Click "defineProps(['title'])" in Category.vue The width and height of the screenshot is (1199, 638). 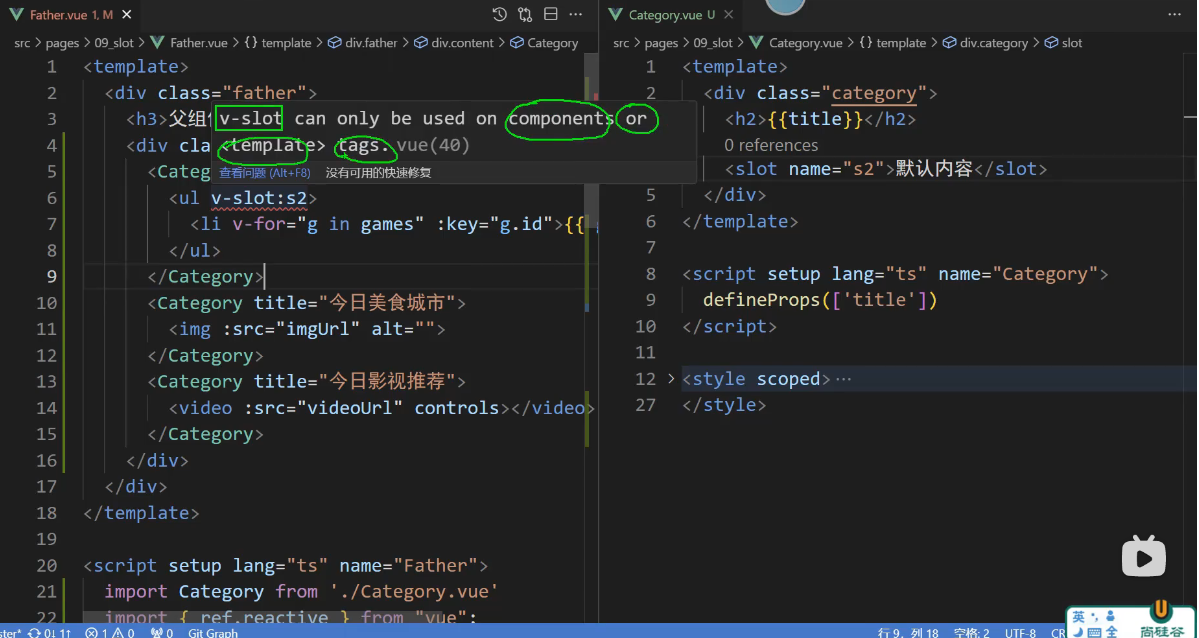(x=820, y=300)
